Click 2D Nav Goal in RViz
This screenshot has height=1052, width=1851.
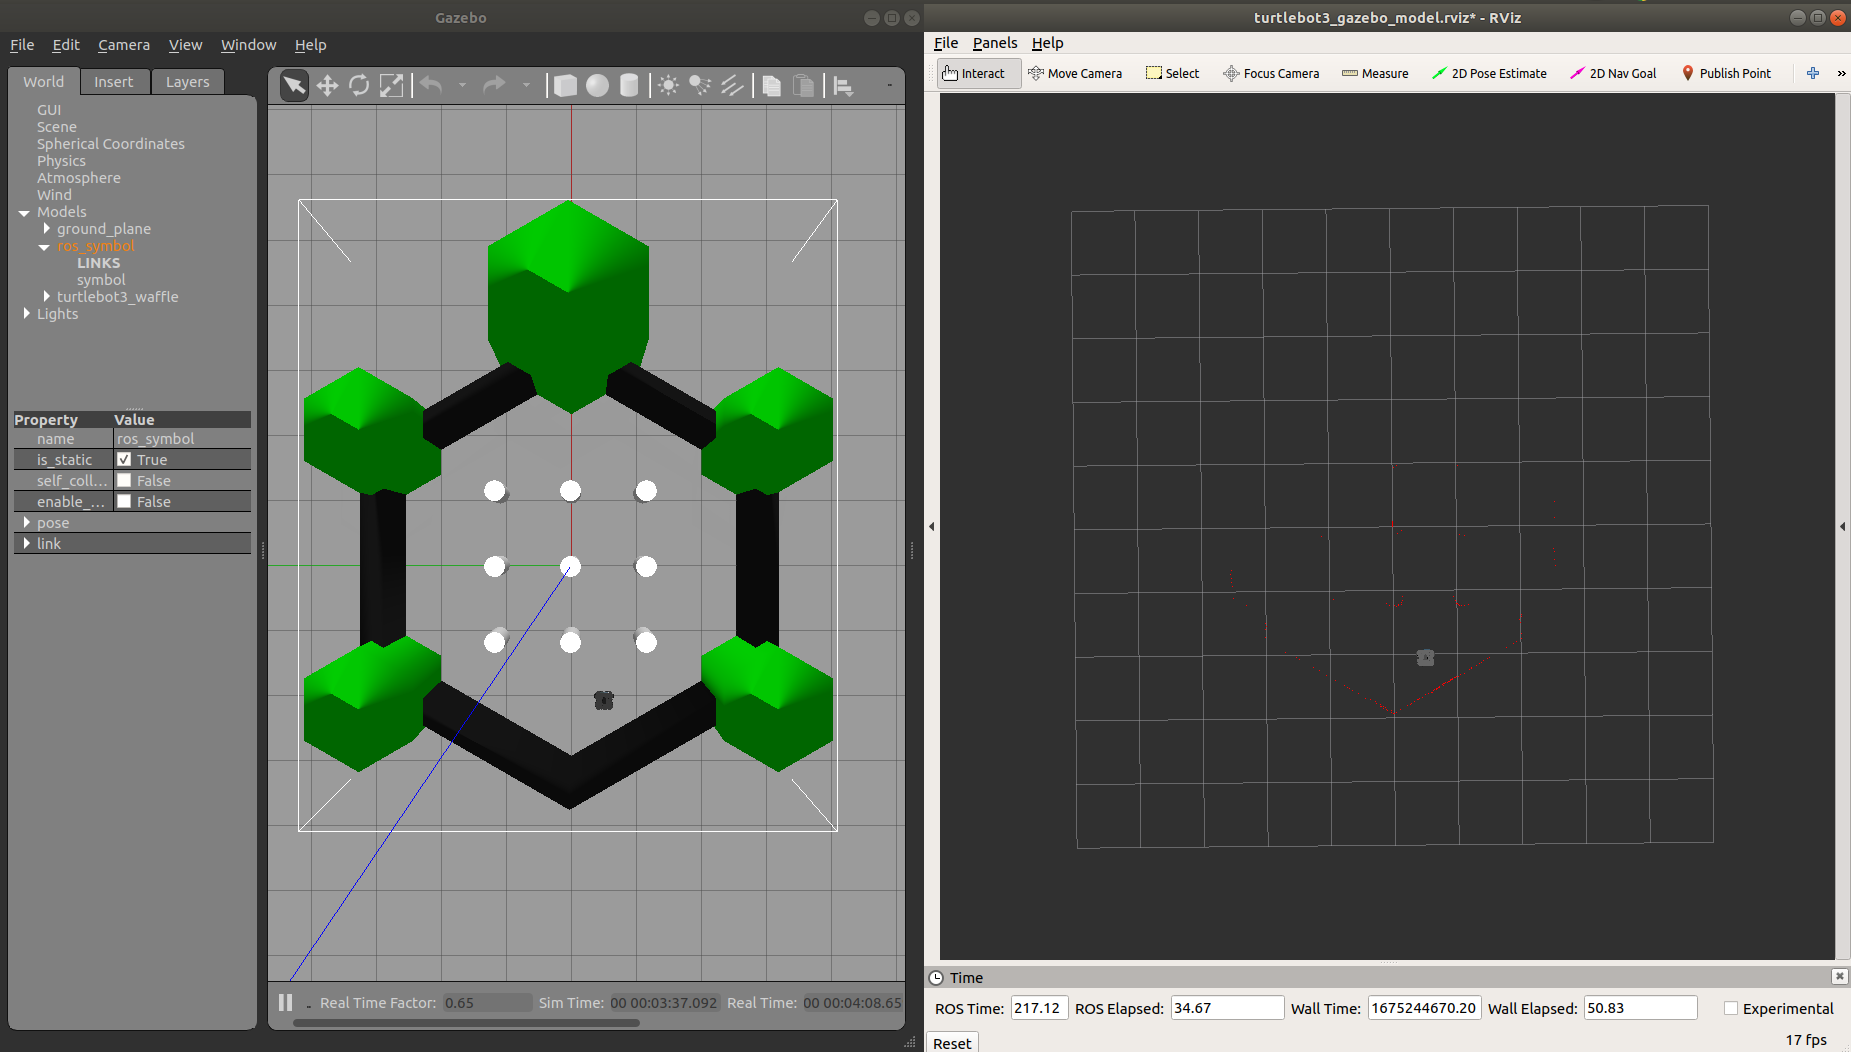tap(1613, 73)
